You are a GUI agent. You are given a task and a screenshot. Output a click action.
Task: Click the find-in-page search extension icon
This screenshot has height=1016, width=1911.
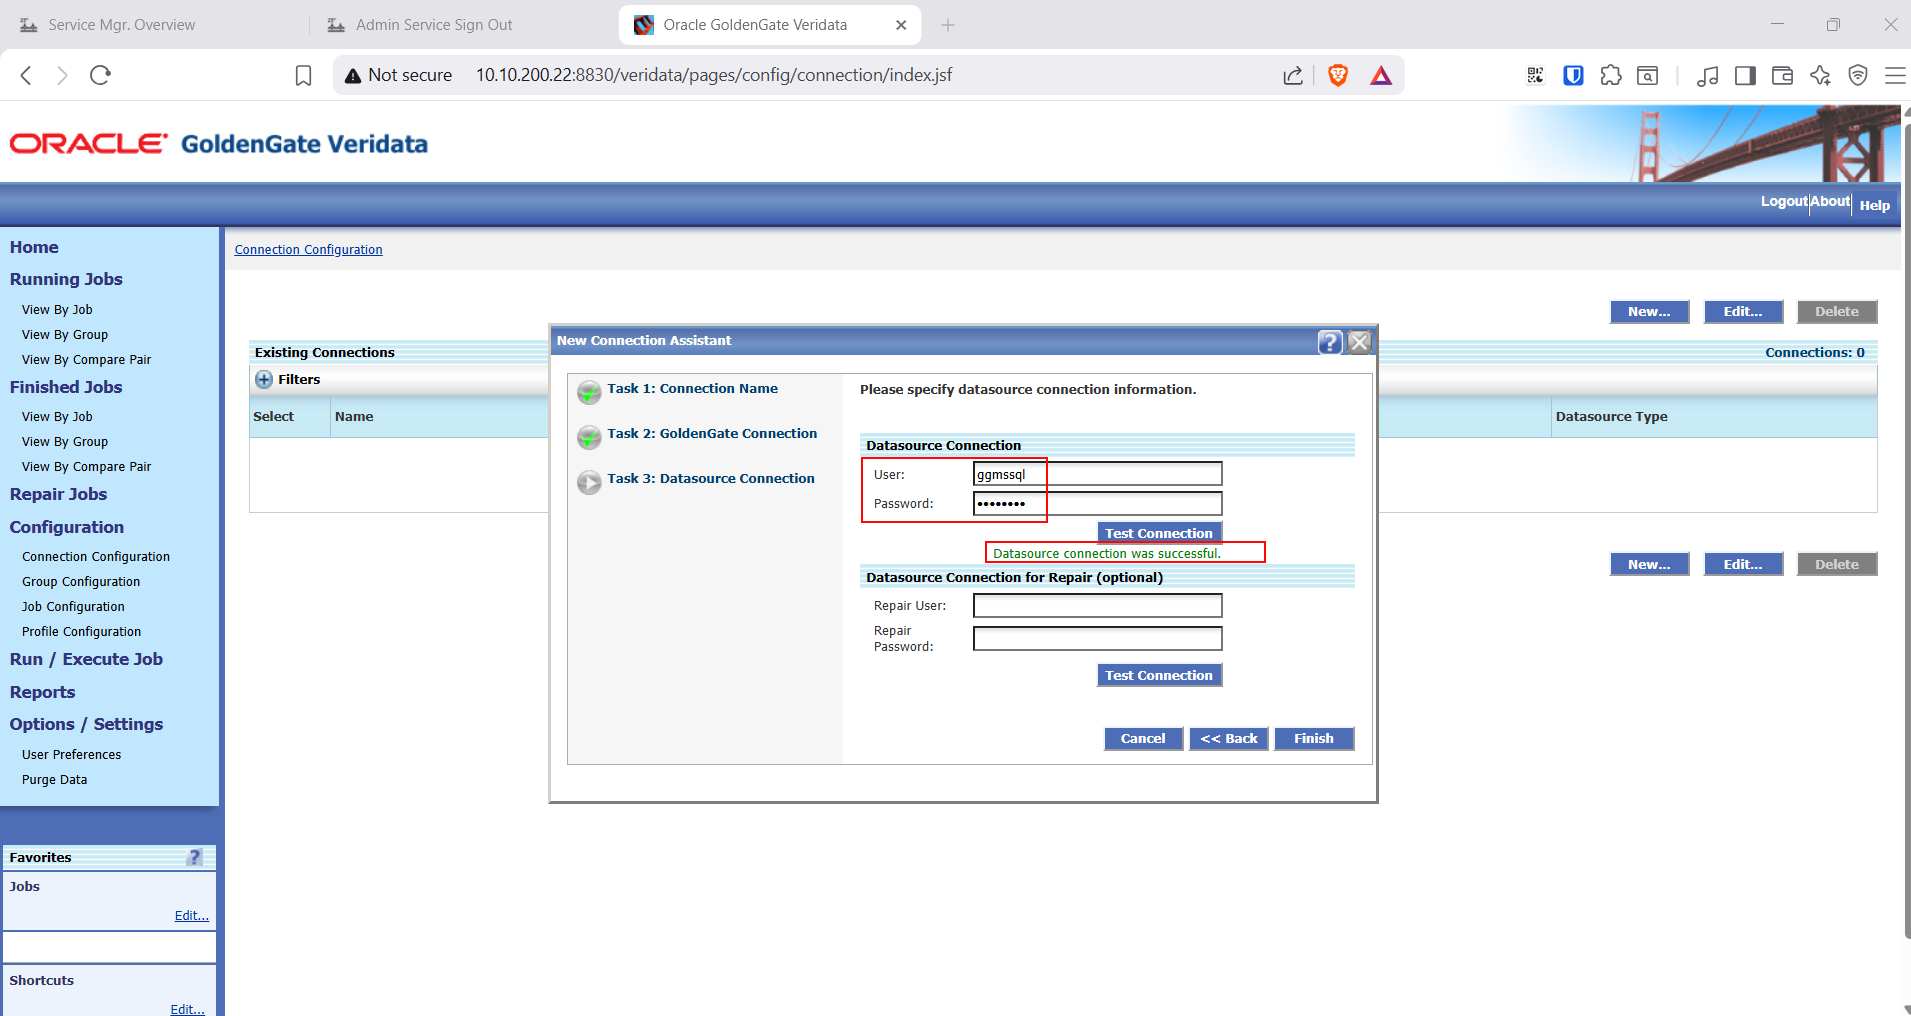[x=1647, y=75]
